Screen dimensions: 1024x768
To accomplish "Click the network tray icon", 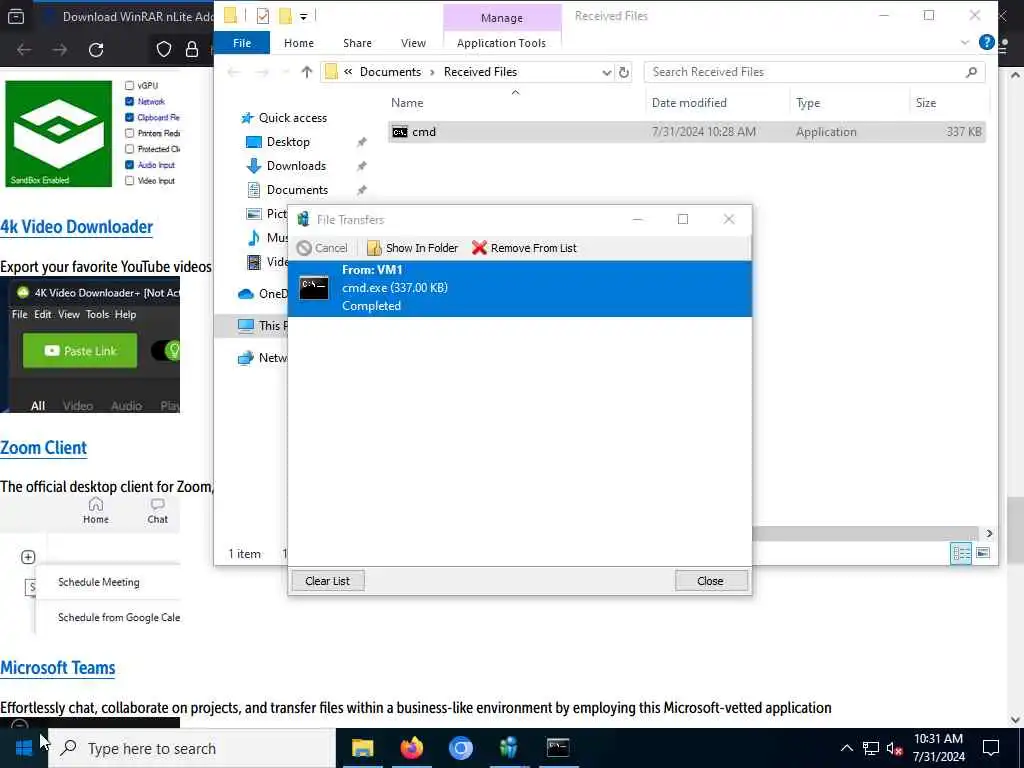I will pyautogui.click(x=871, y=748).
